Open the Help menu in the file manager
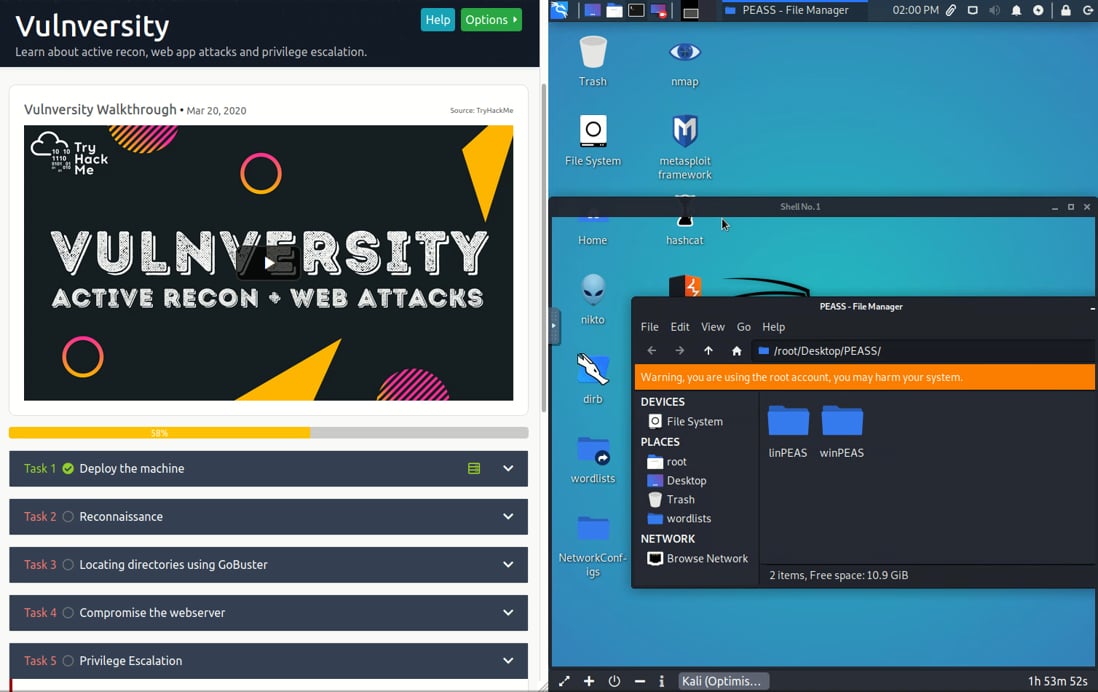 [773, 327]
